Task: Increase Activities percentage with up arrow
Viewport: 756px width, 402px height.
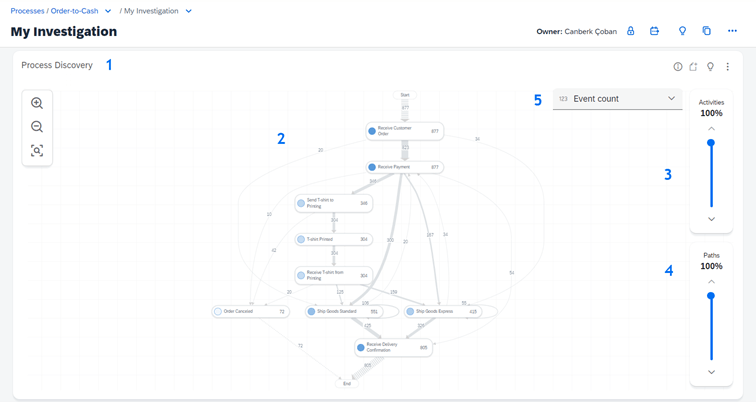Action: pyautogui.click(x=711, y=129)
